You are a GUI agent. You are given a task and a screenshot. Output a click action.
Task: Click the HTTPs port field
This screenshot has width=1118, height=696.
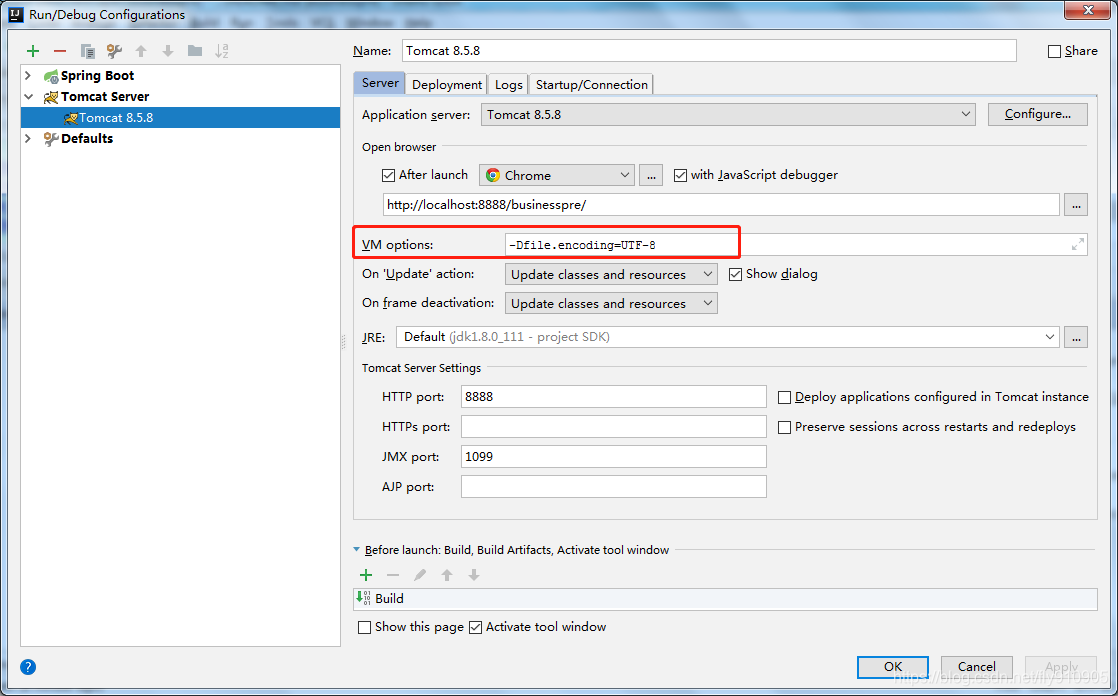(613, 426)
